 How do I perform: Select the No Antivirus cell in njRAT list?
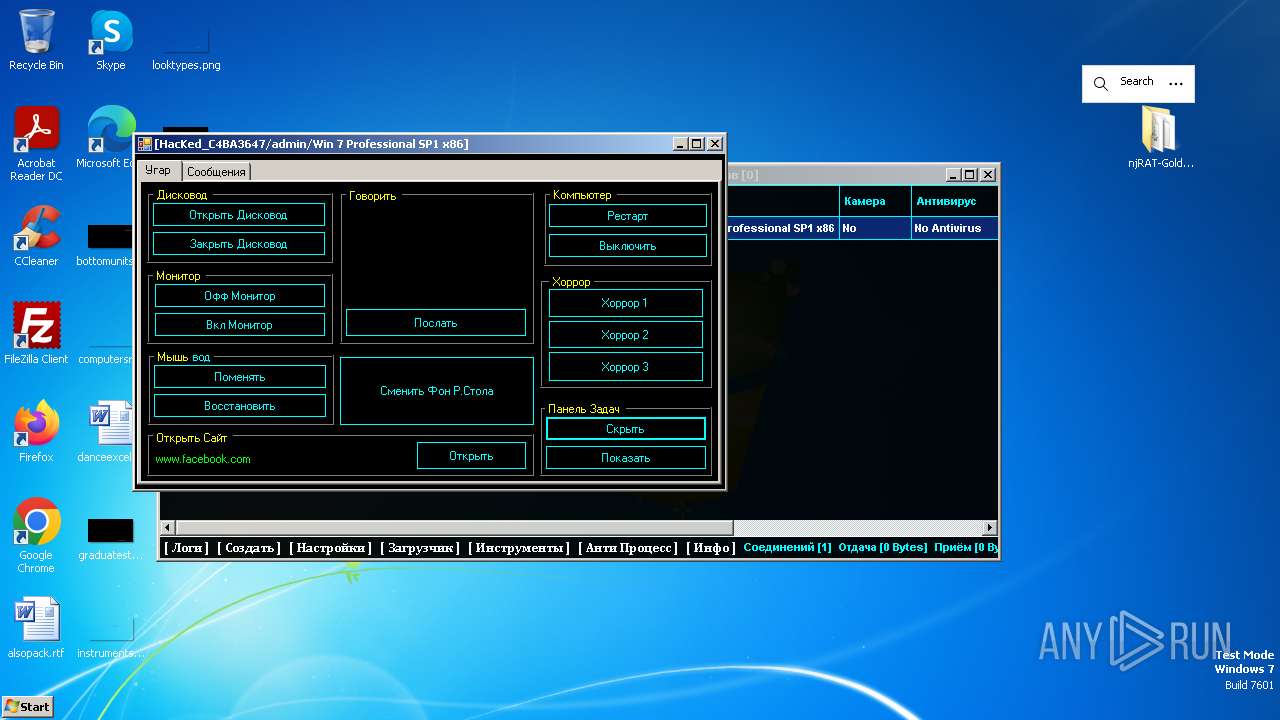[954, 228]
